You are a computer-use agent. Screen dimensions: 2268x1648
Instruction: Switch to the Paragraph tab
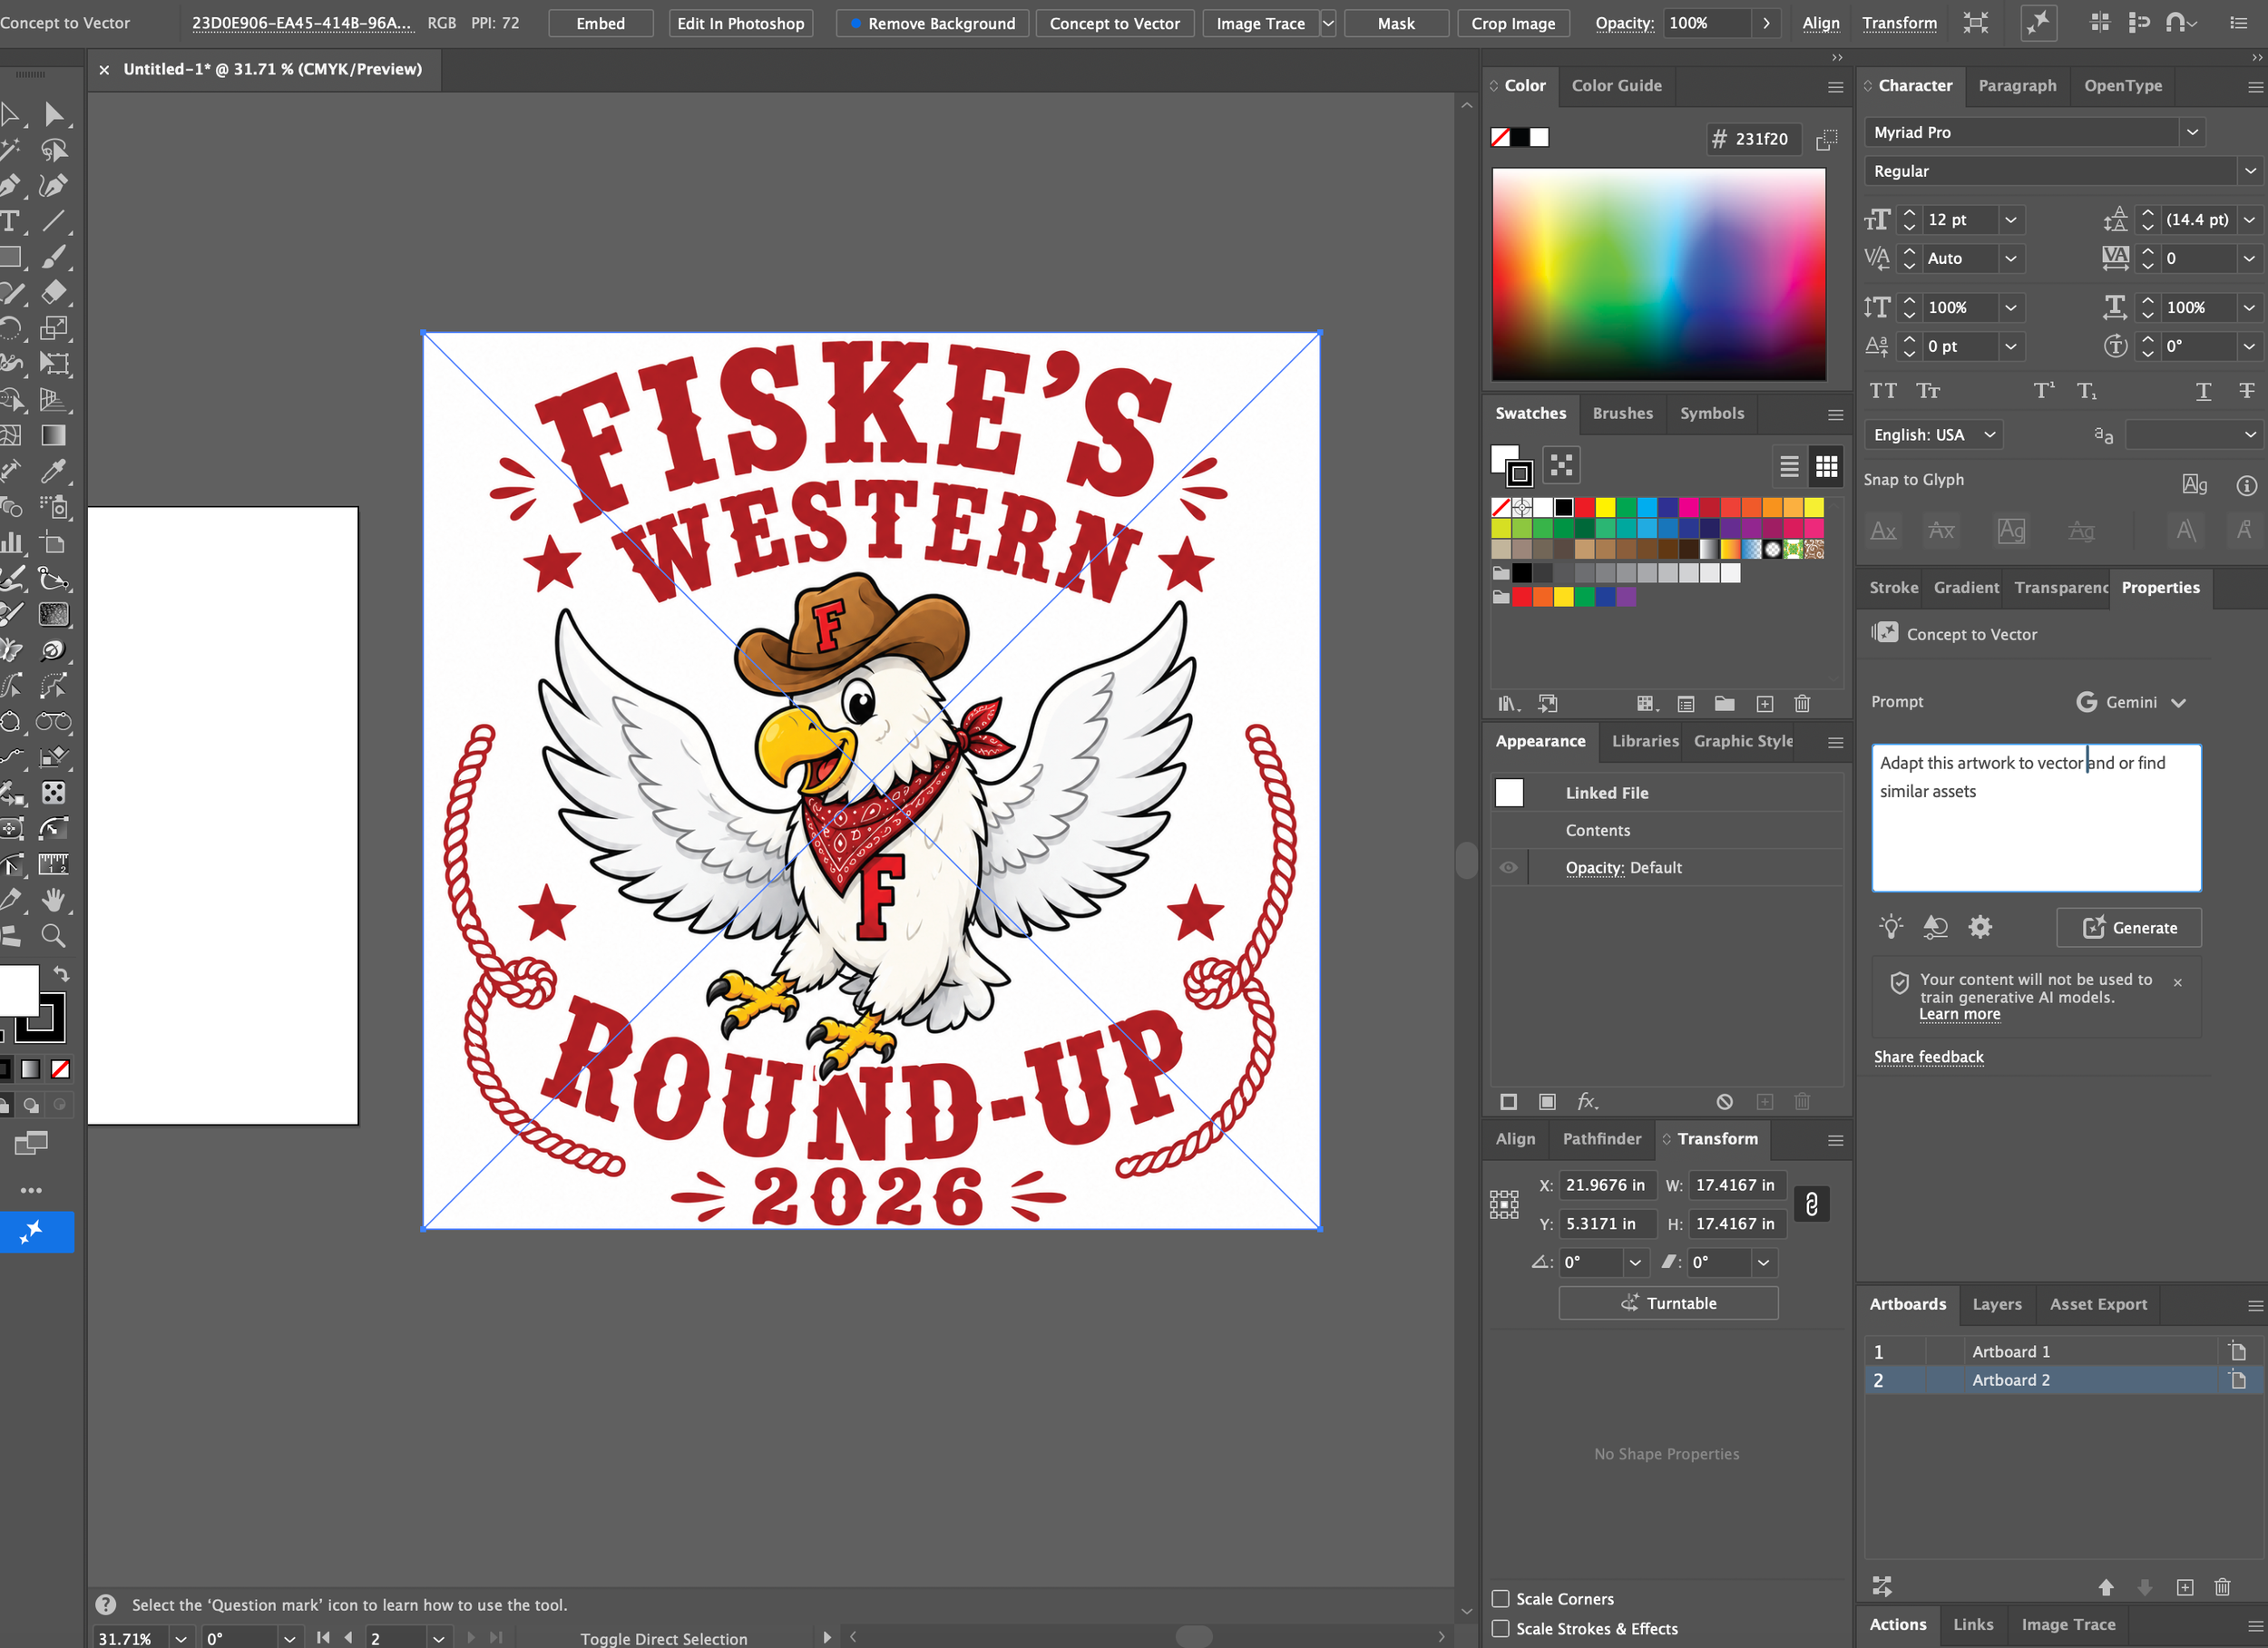[2017, 86]
